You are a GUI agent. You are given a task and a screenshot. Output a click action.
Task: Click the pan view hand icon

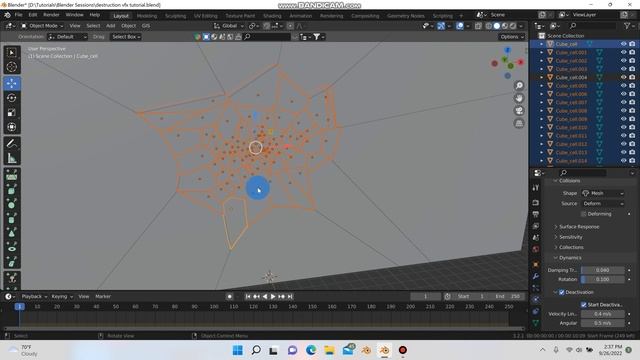pyautogui.click(x=519, y=98)
